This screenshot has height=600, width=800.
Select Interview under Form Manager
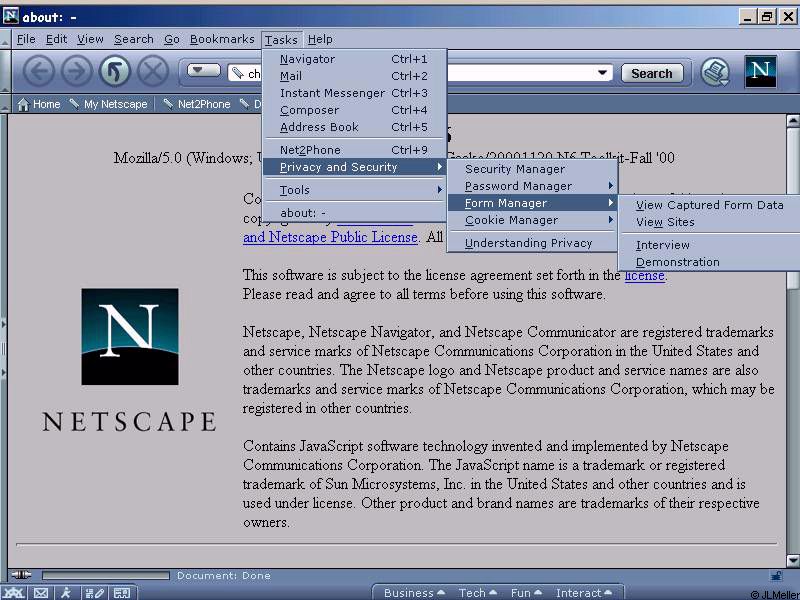[x=709, y=245]
